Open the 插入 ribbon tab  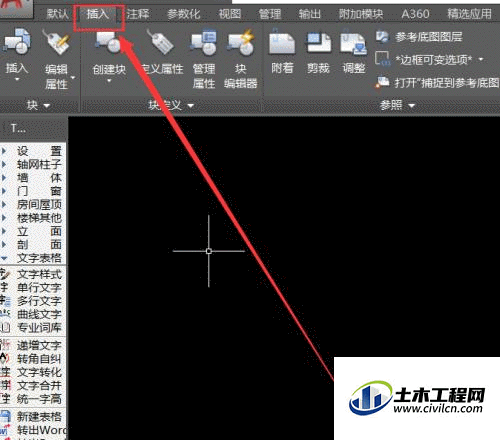(x=97, y=14)
